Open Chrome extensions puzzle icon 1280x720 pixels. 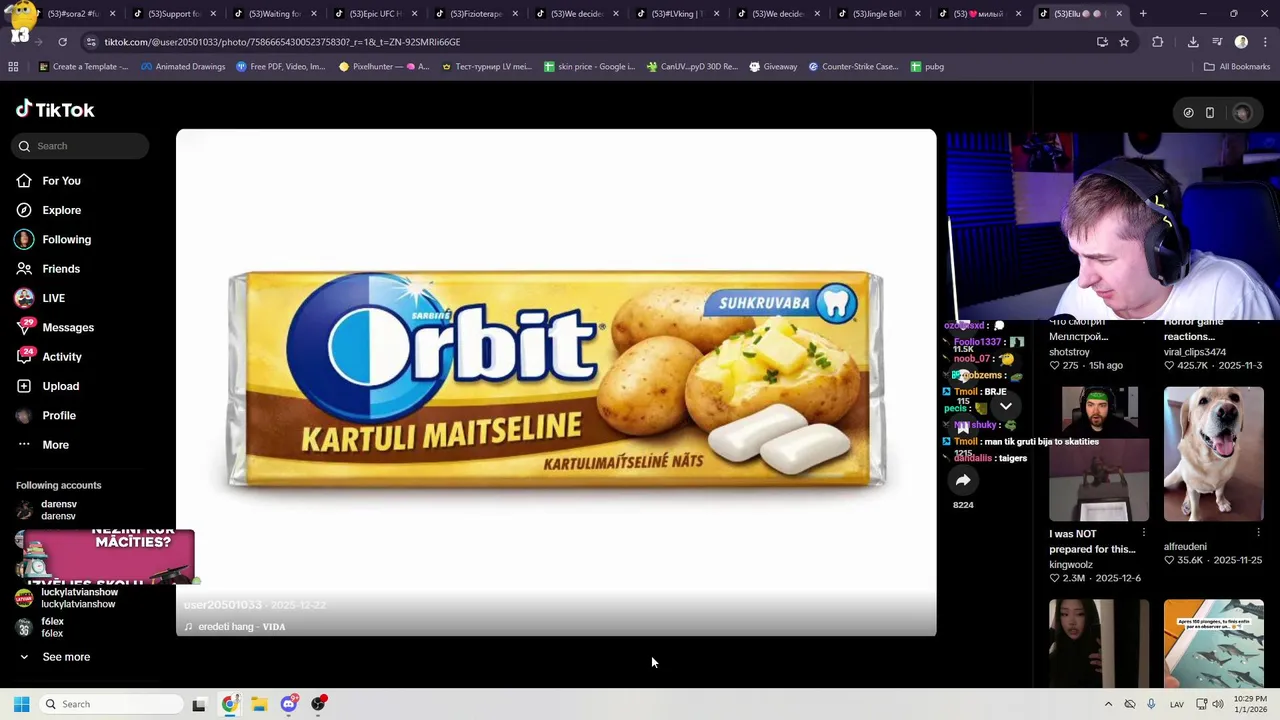click(x=1158, y=42)
